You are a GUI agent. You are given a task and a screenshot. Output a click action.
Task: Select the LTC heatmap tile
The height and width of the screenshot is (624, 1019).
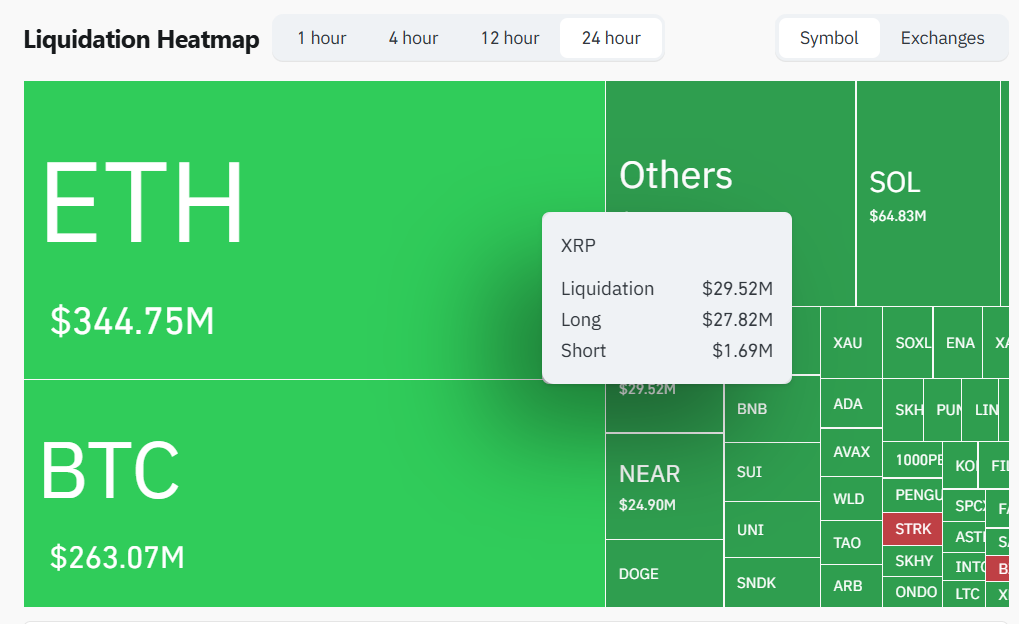coord(964,594)
